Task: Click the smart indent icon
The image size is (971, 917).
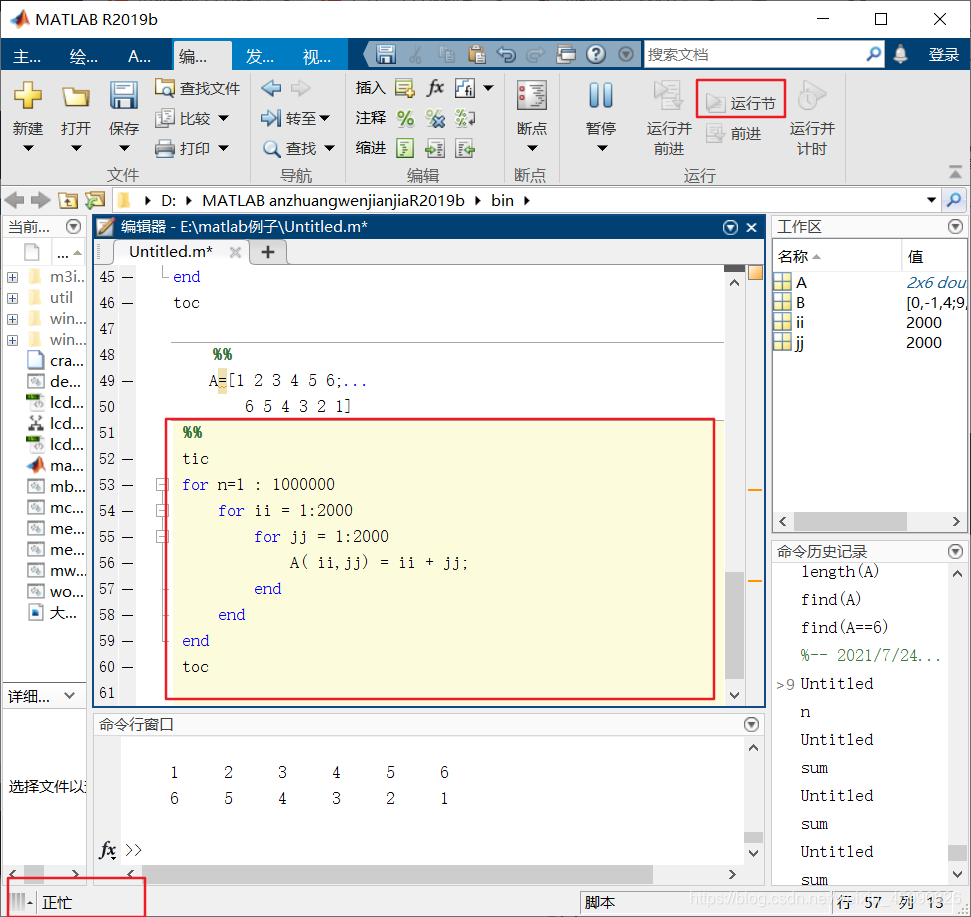Action: pos(405,149)
